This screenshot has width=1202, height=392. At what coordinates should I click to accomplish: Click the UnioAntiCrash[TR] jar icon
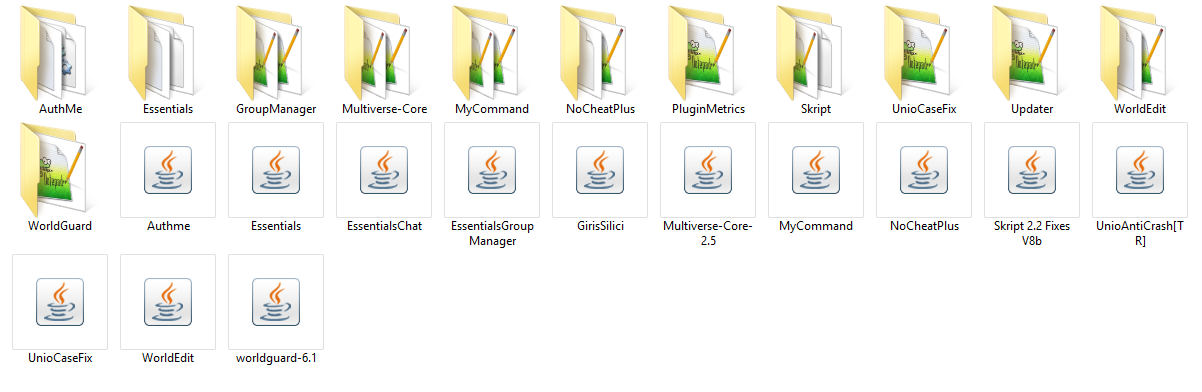(1139, 169)
